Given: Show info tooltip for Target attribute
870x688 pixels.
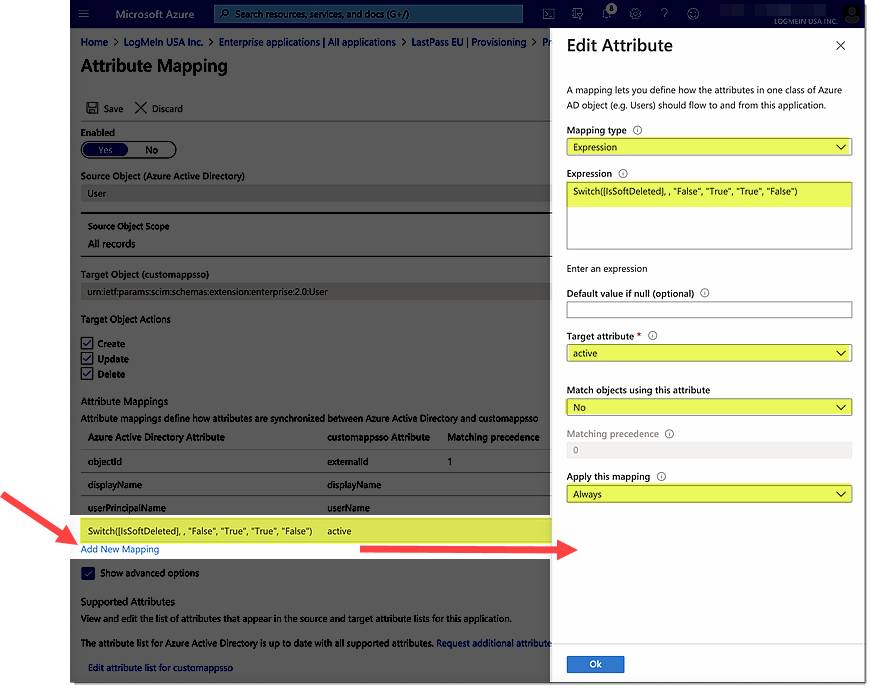Looking at the screenshot, I should tap(652, 336).
